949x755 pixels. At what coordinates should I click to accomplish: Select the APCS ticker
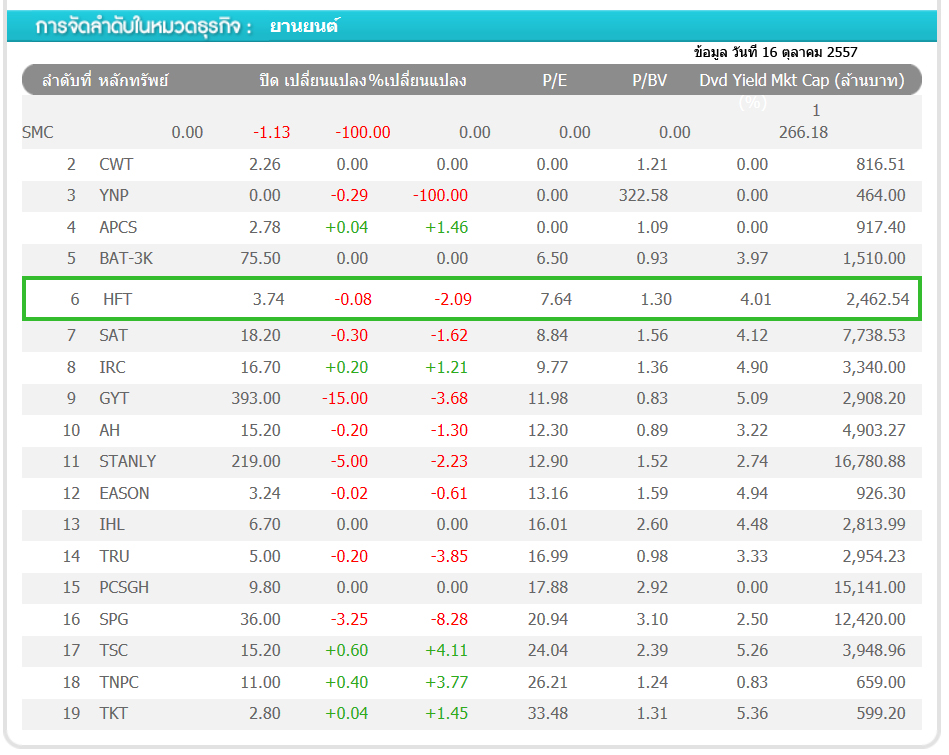pyautogui.click(x=118, y=228)
